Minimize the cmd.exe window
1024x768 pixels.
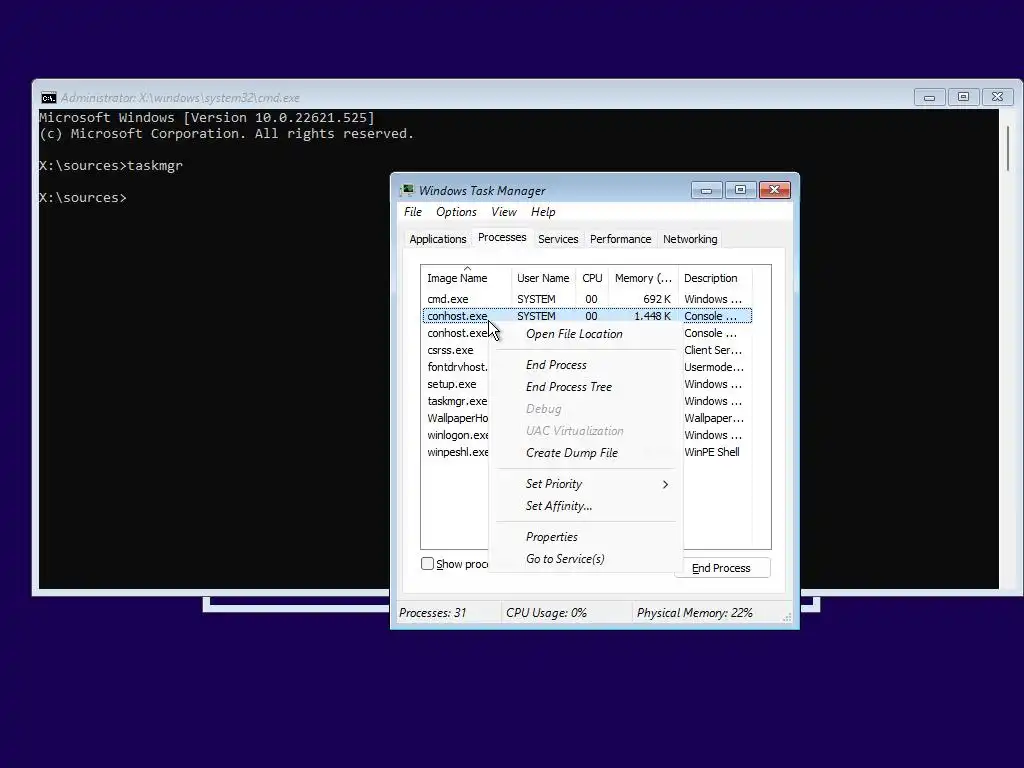[929, 97]
